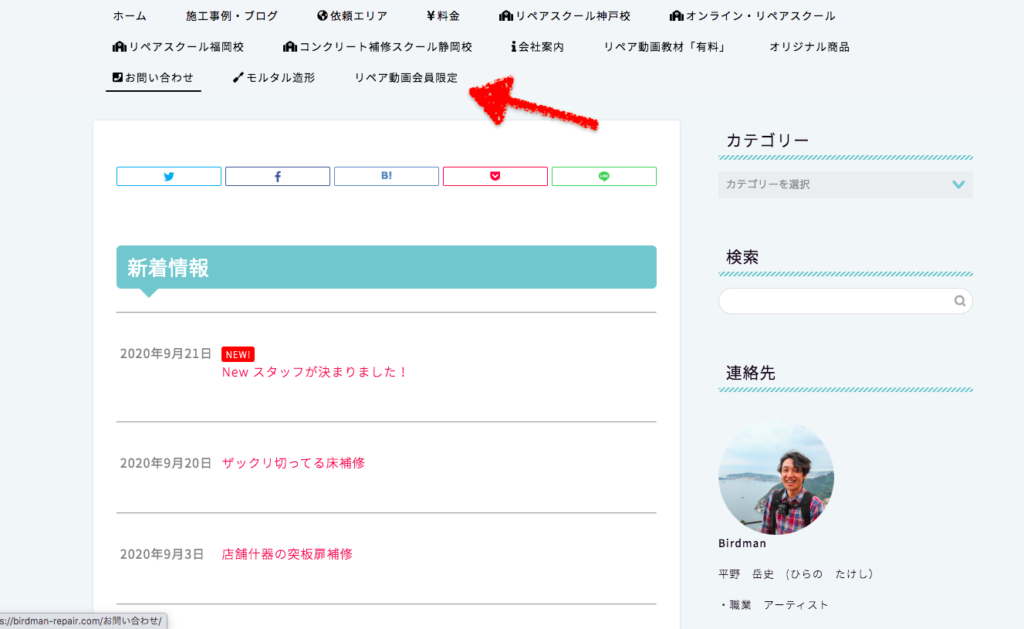Open リペア動画会員限定 menu item

(x=405, y=77)
